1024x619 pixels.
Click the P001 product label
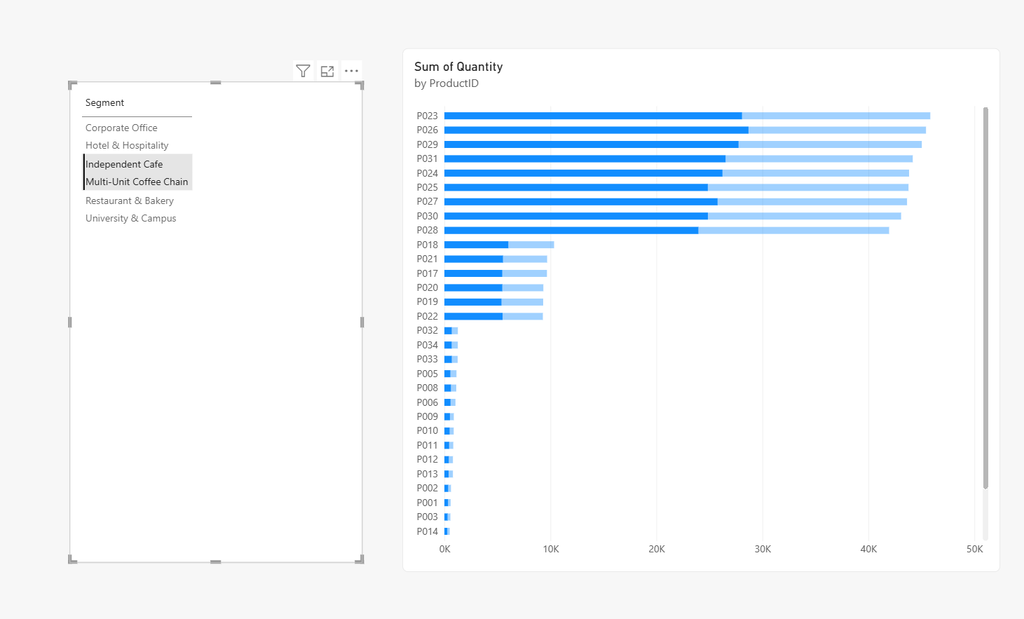pos(427,503)
